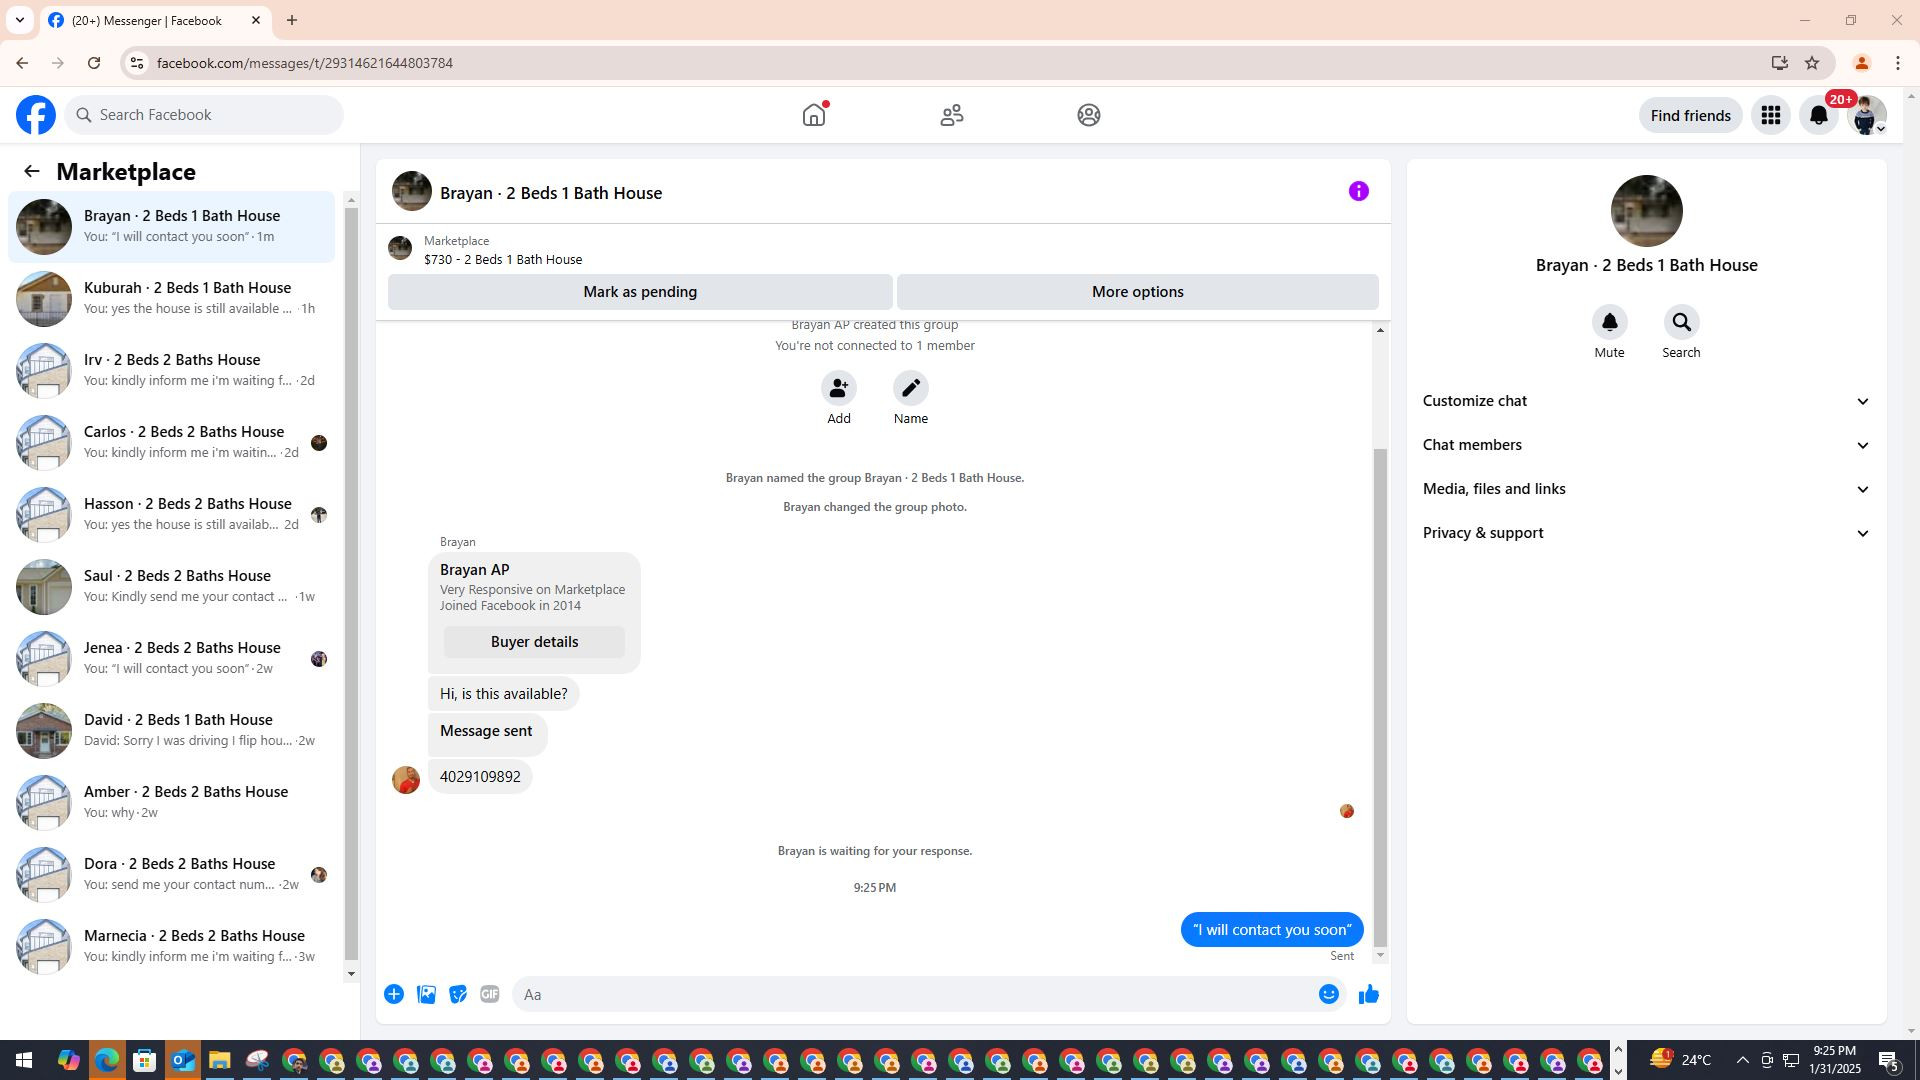The width and height of the screenshot is (1920, 1080).
Task: Search within the conversation
Action: click(x=1681, y=322)
